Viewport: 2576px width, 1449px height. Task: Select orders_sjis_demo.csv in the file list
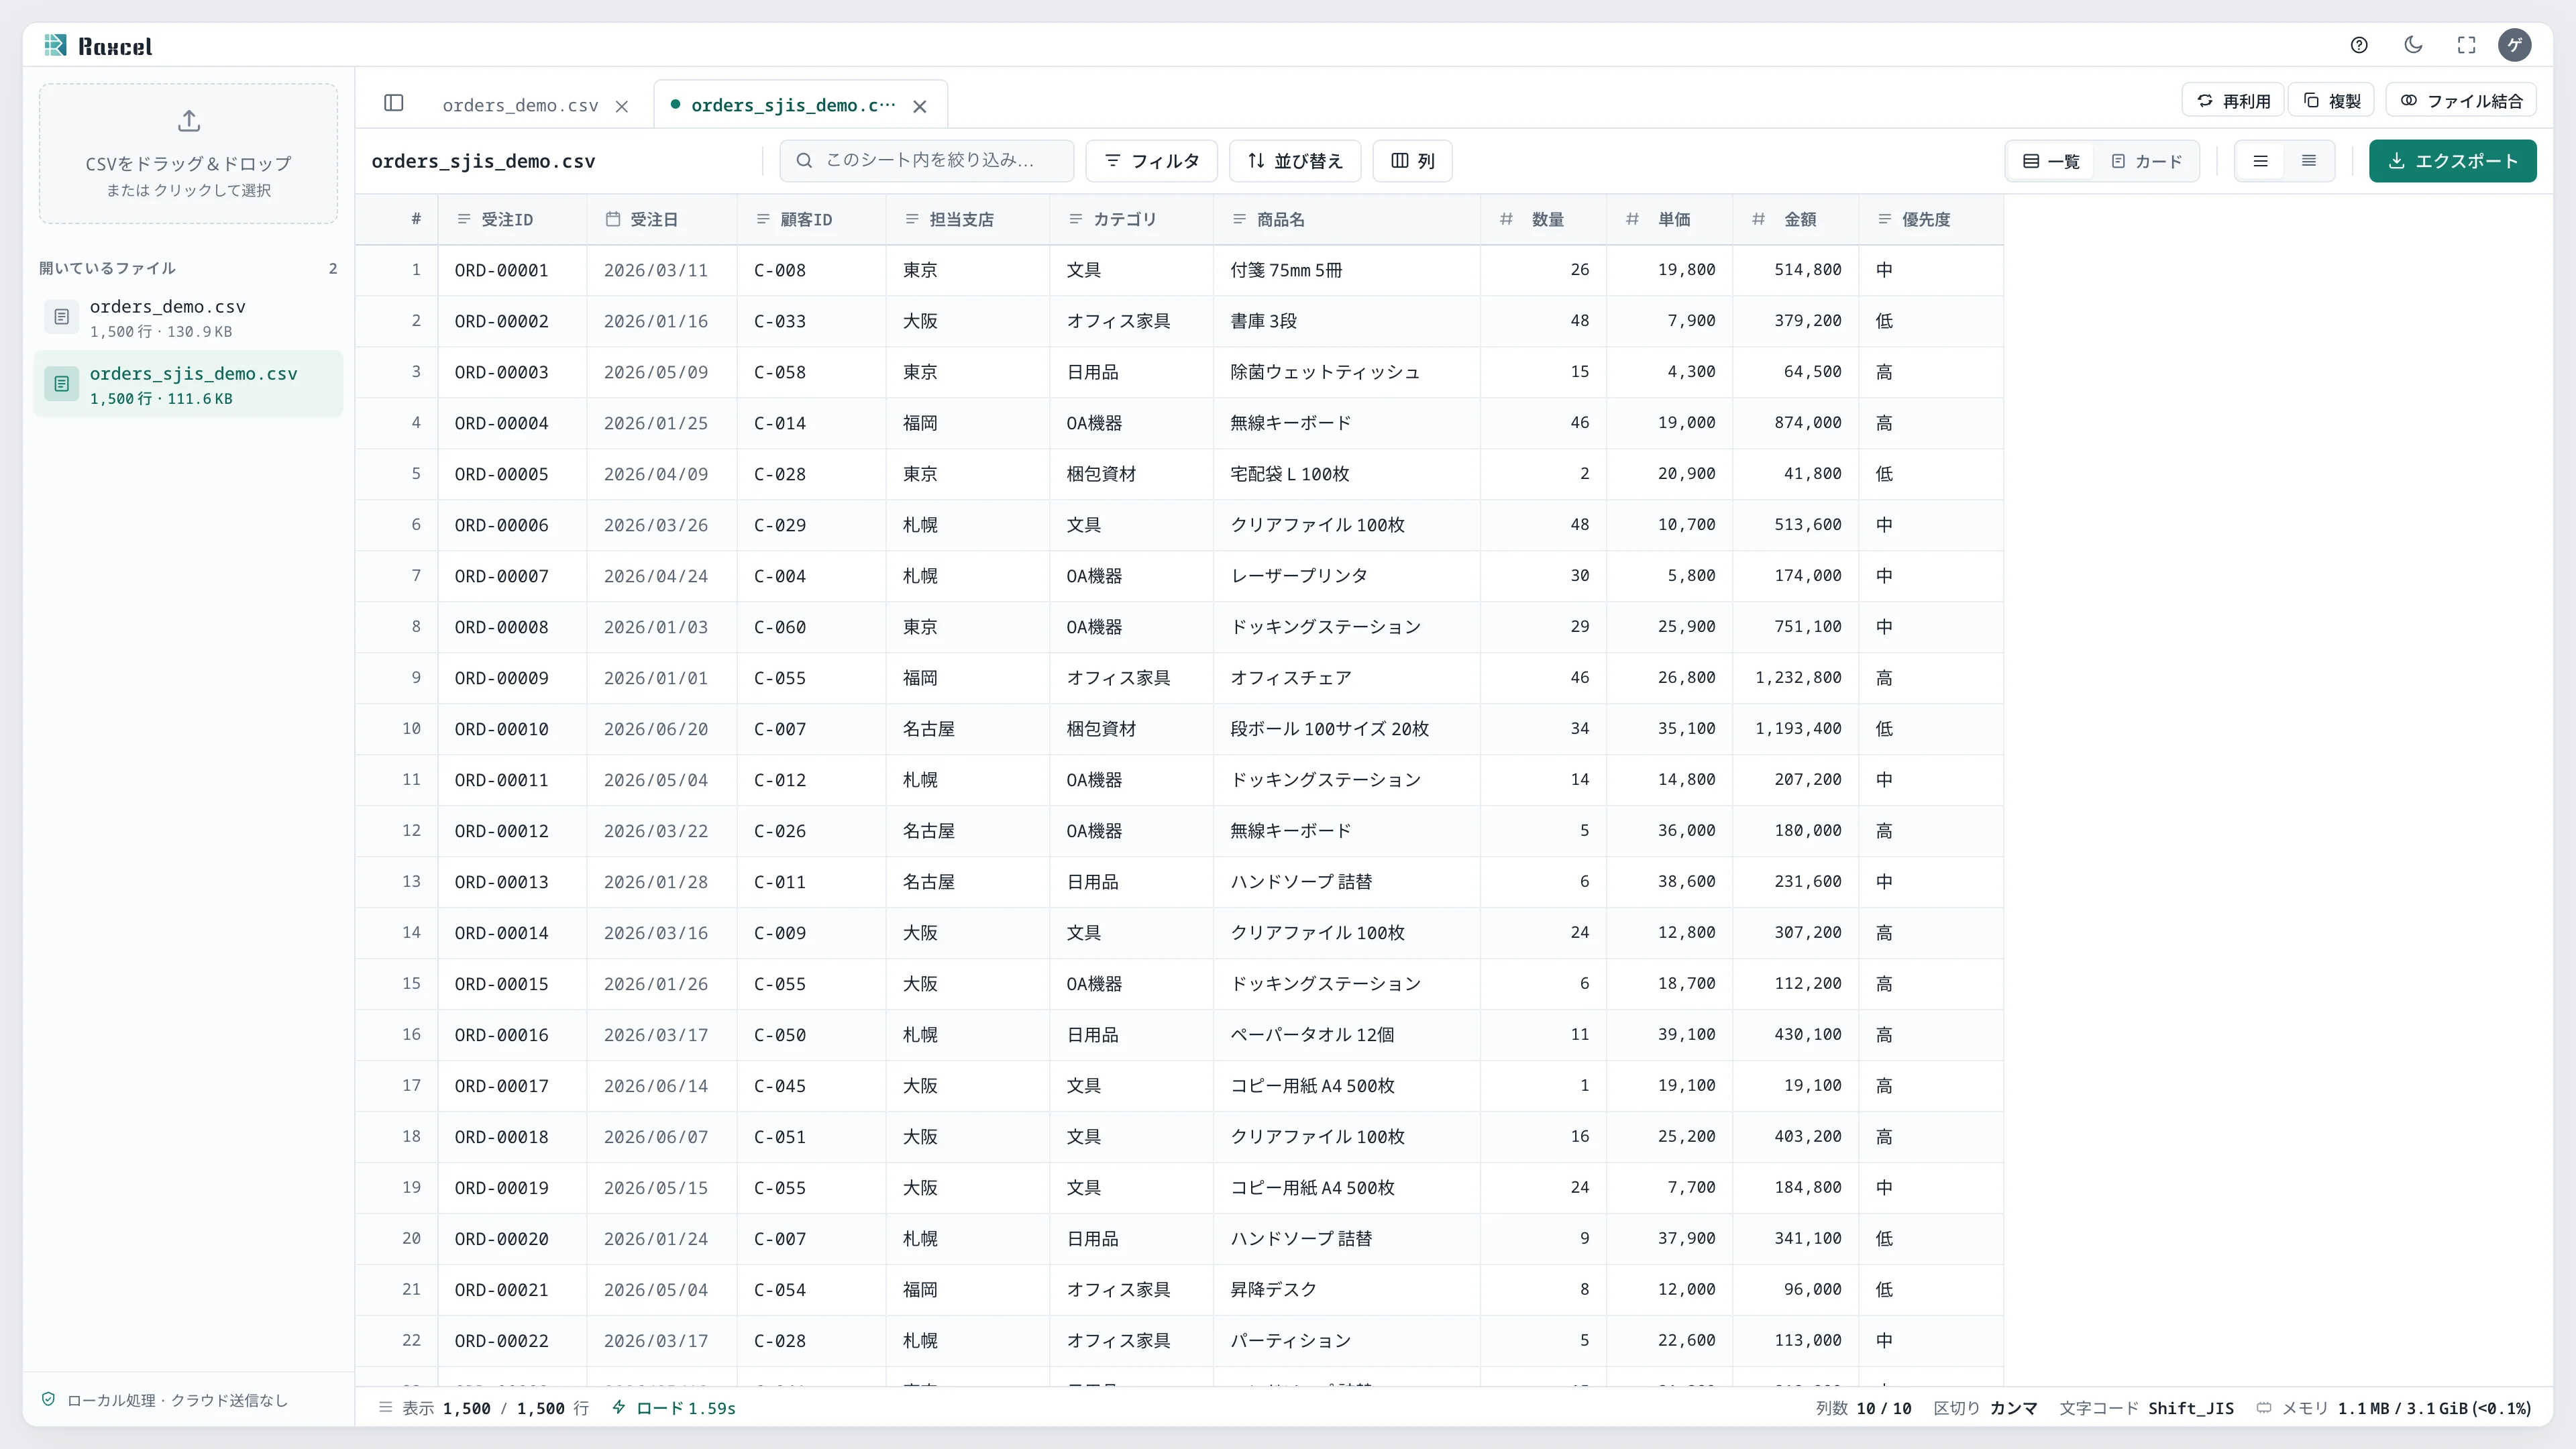(188, 384)
